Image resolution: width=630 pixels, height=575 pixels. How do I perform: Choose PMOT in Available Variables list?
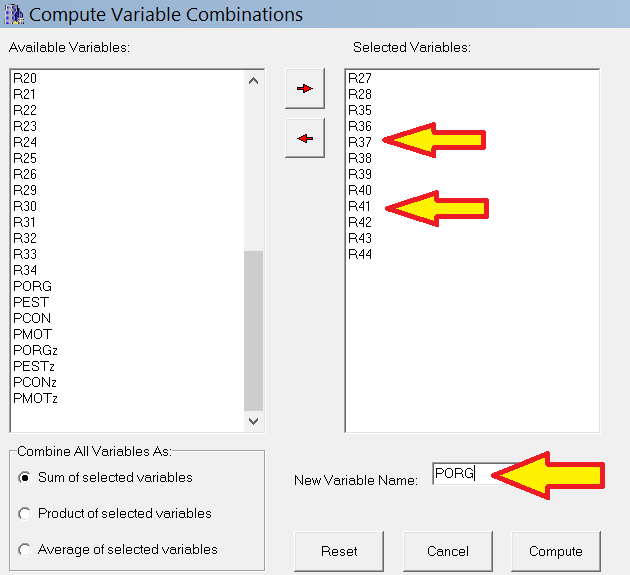pos(32,334)
